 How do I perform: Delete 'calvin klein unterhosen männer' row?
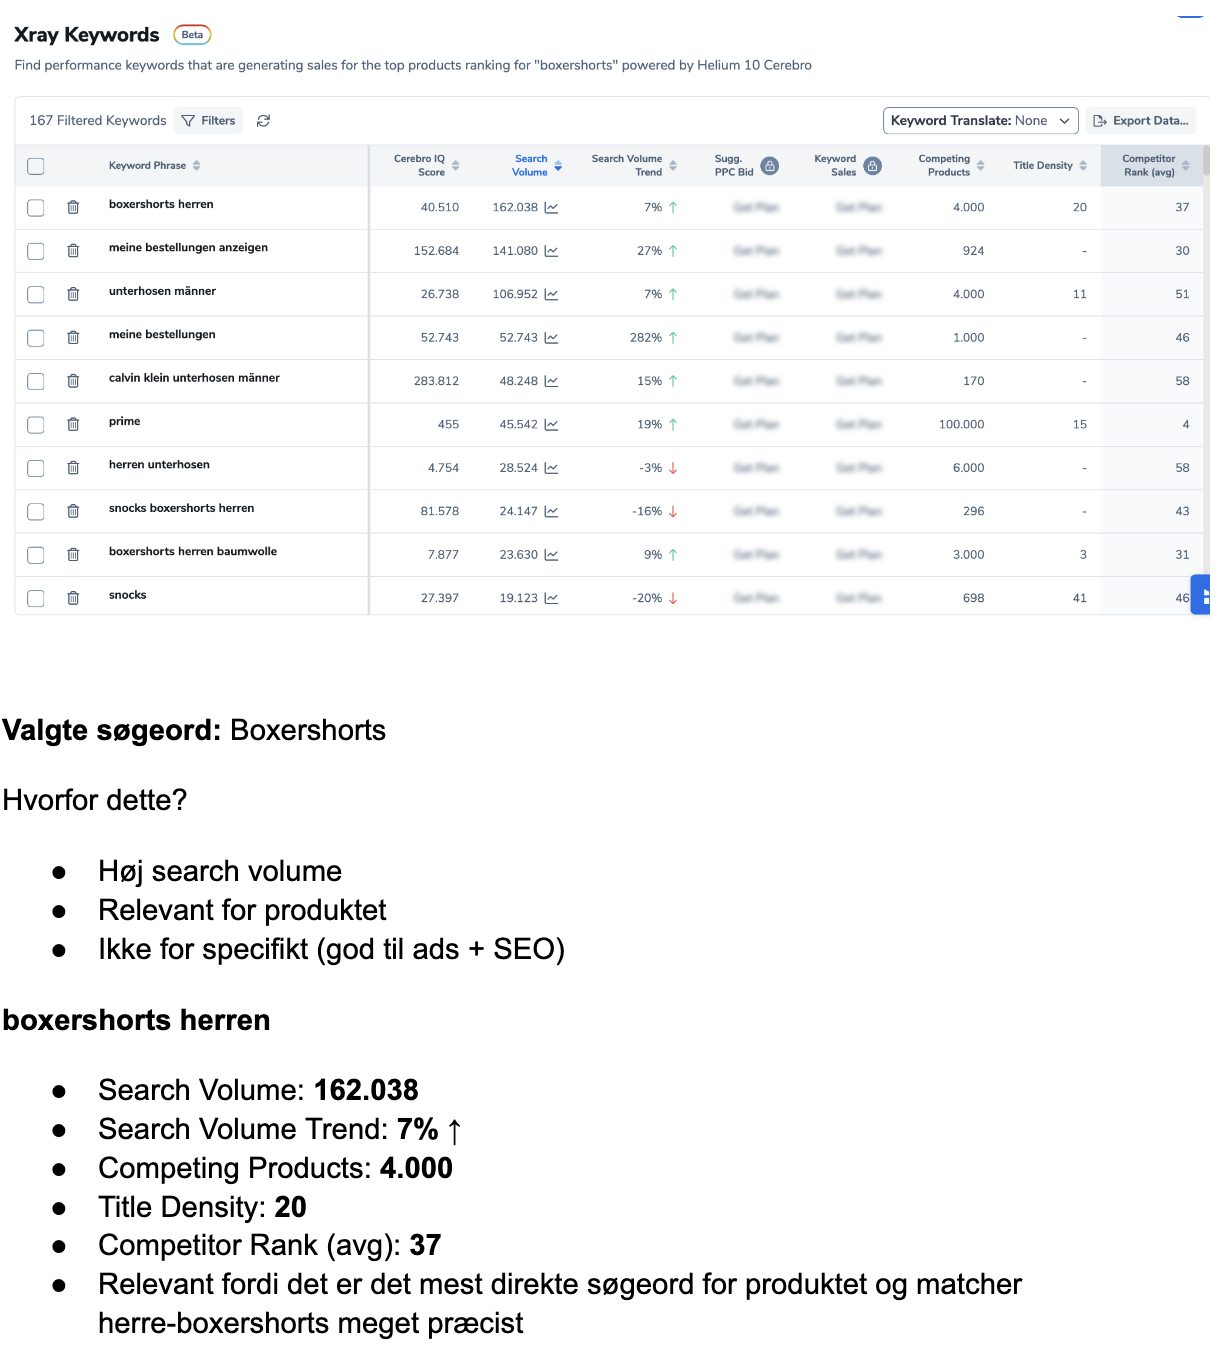[73, 381]
